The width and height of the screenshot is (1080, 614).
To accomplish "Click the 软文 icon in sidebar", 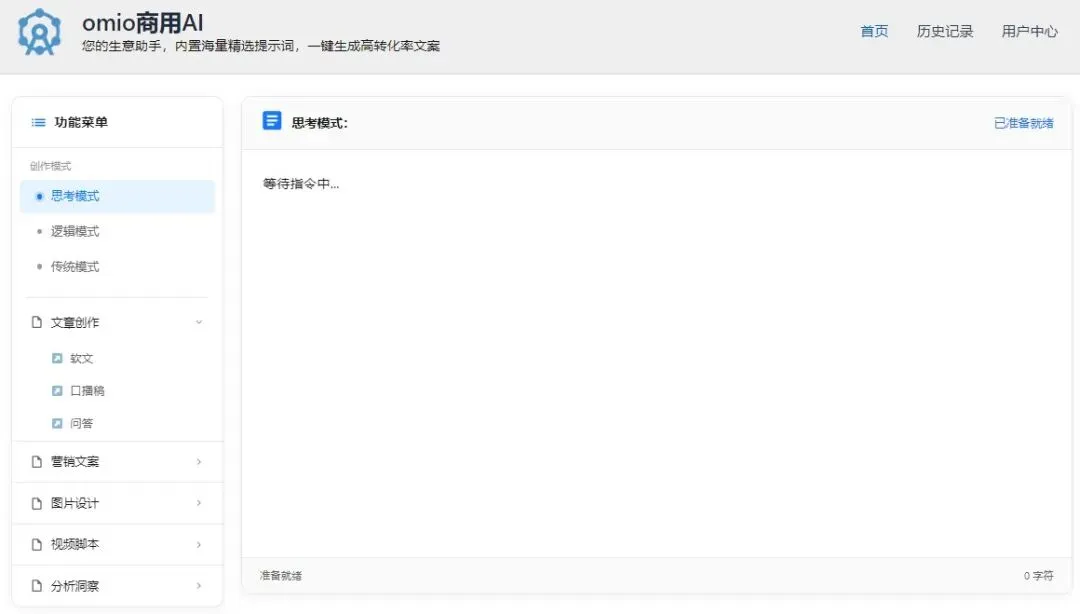I will coord(57,358).
